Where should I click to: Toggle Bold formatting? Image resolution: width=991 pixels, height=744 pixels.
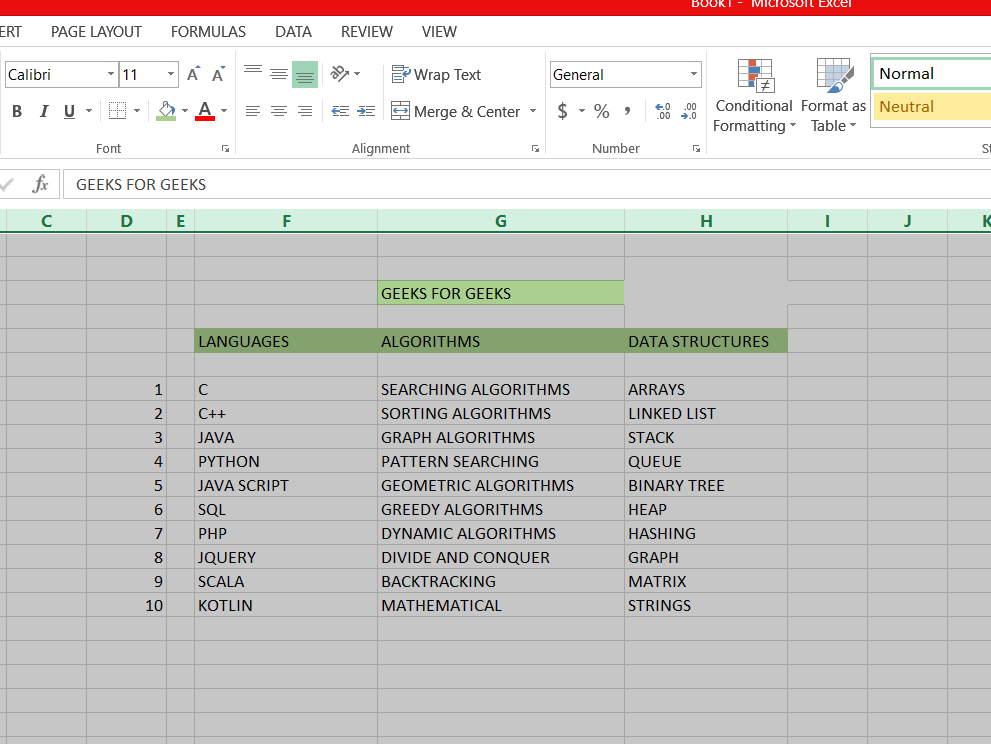pos(17,111)
